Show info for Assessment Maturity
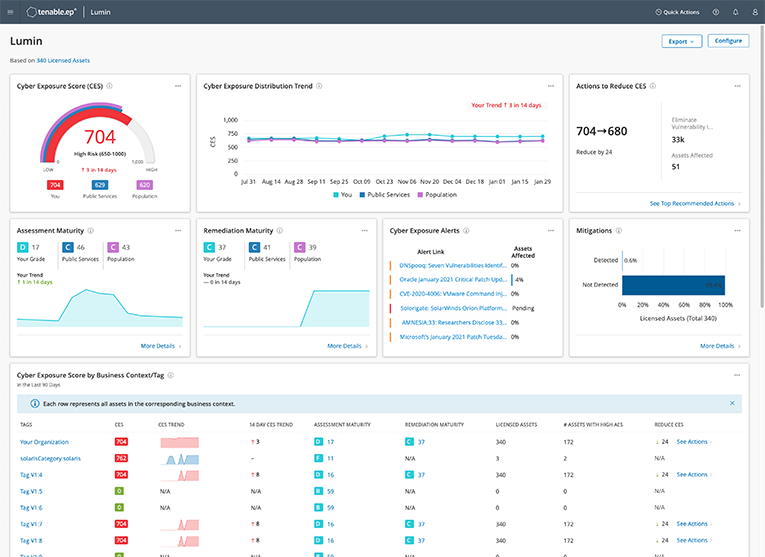The height and width of the screenshot is (557, 765). click(91, 231)
